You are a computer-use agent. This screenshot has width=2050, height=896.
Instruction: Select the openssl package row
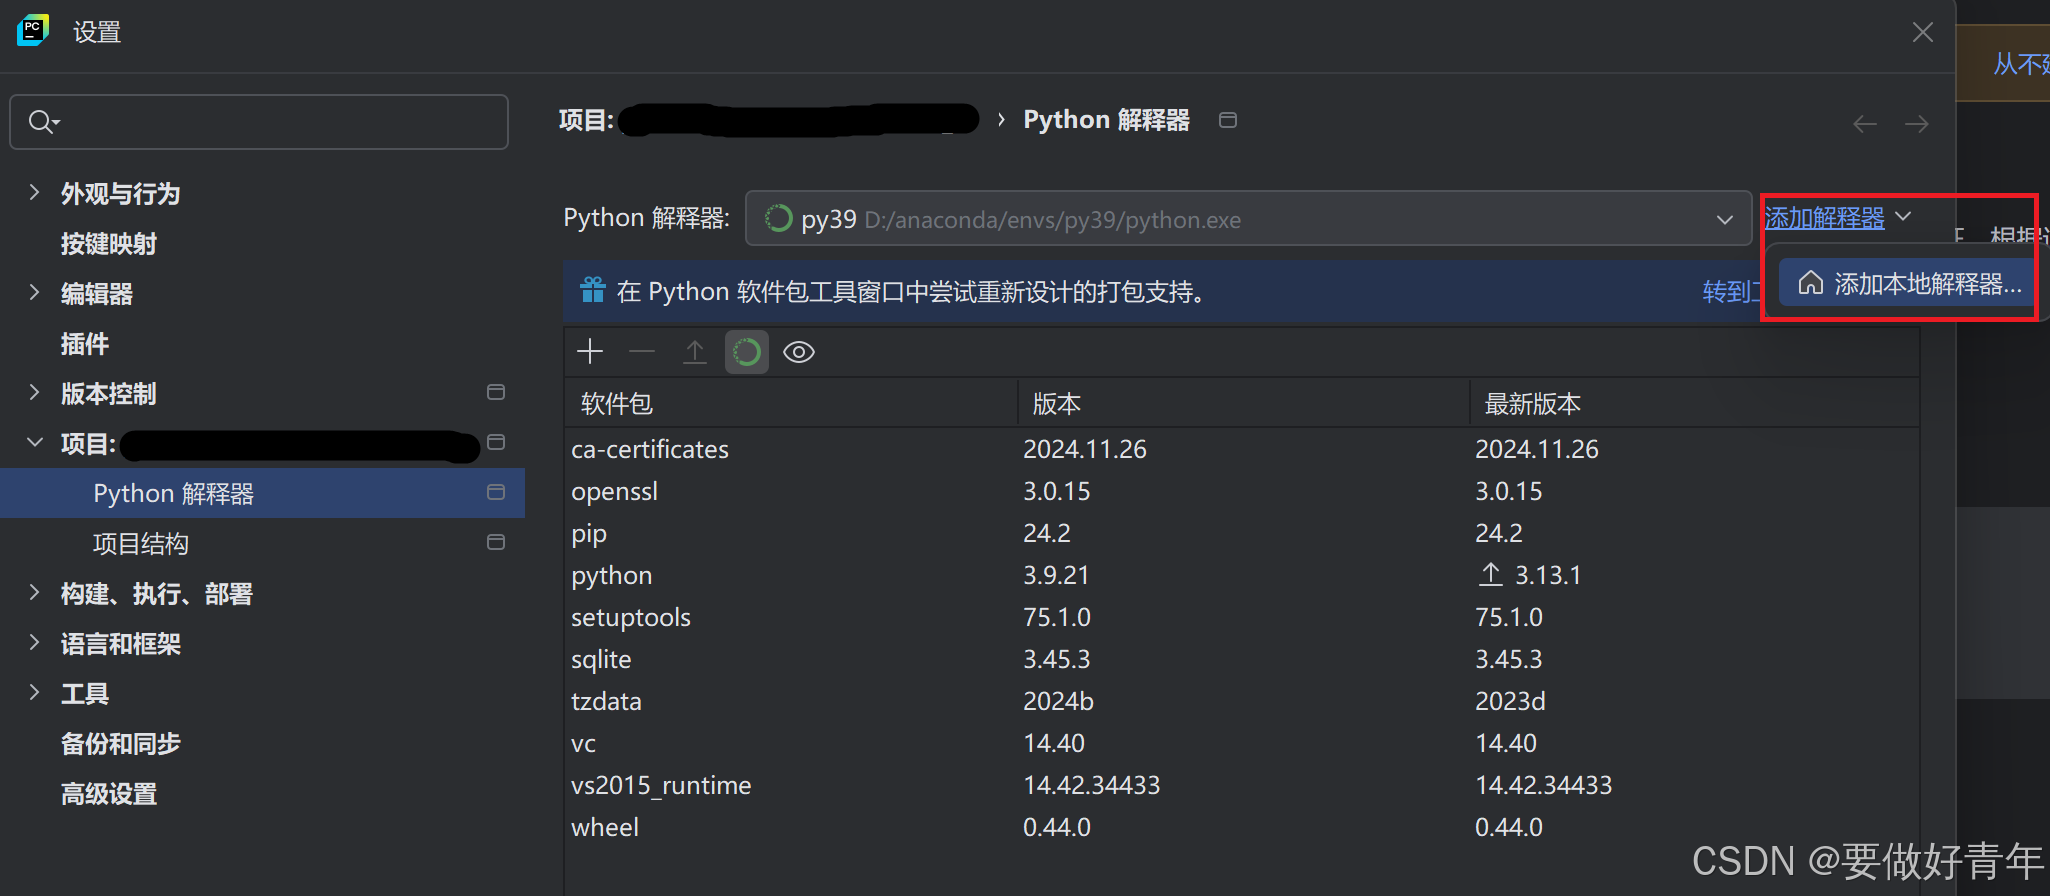coord(1241,491)
